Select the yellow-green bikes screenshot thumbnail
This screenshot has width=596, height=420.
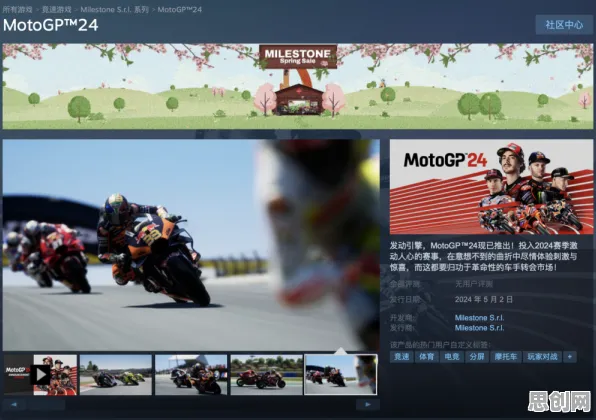(x=116, y=375)
